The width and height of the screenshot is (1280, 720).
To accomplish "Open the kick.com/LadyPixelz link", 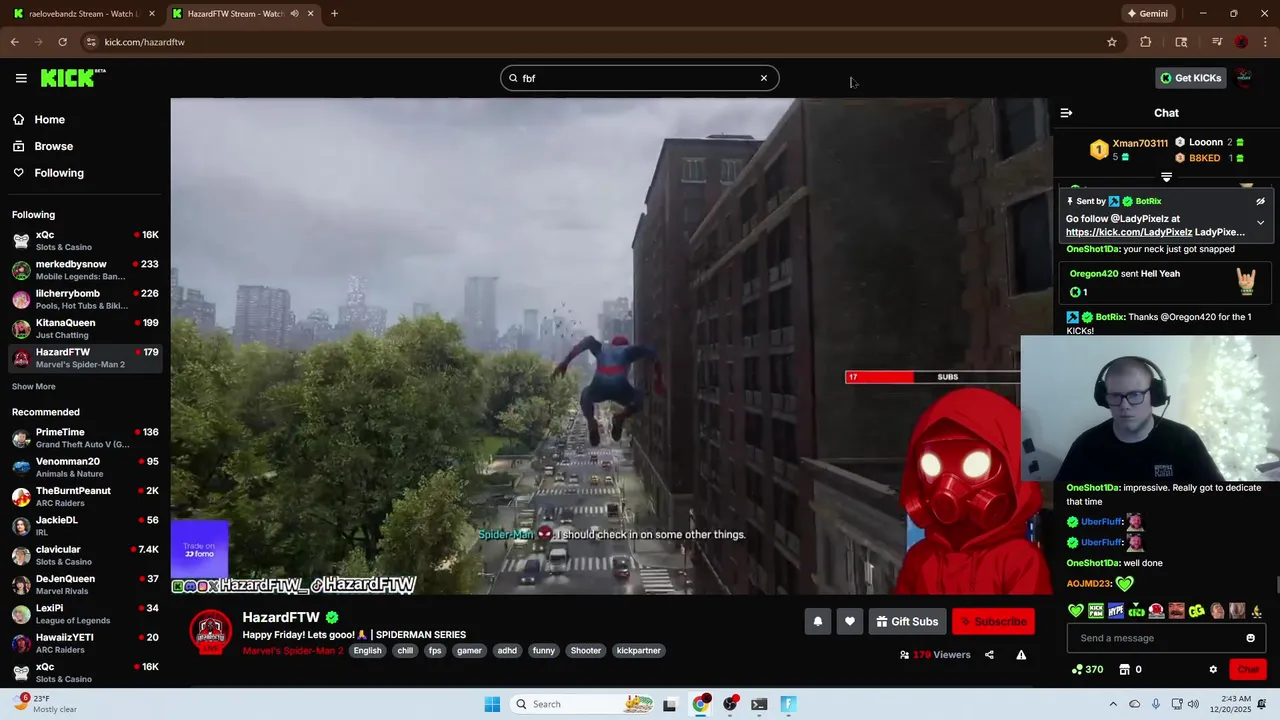I will [1129, 232].
